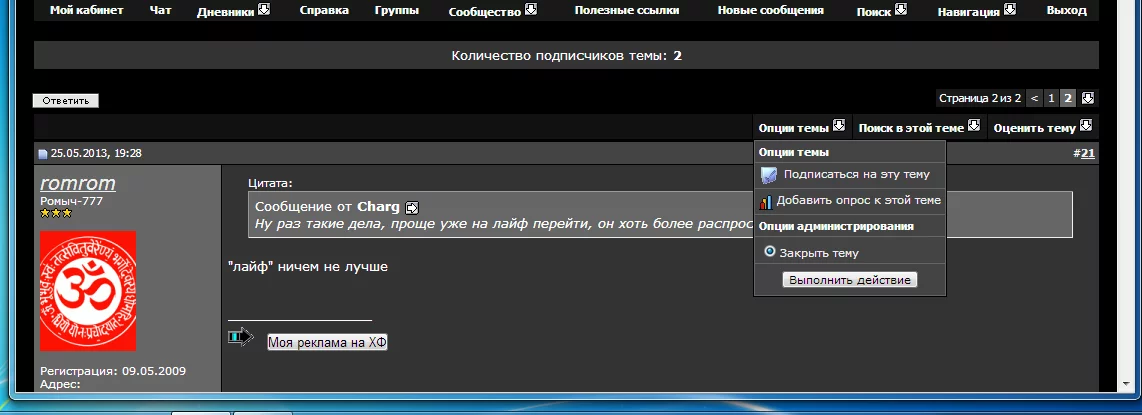Click the Выход link
1142x415 pixels.
(1067, 10)
